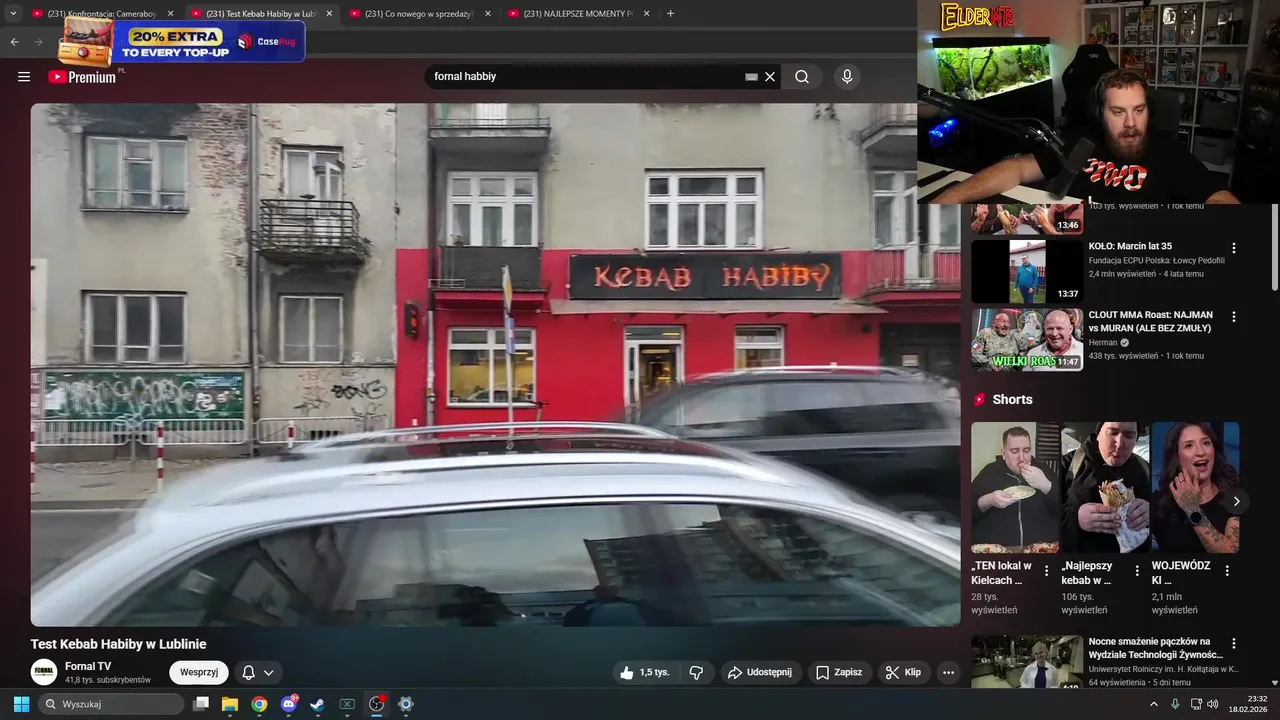Open notification bell for Fornal TV
Image resolution: width=1280 pixels, height=720 pixels.
coord(249,673)
